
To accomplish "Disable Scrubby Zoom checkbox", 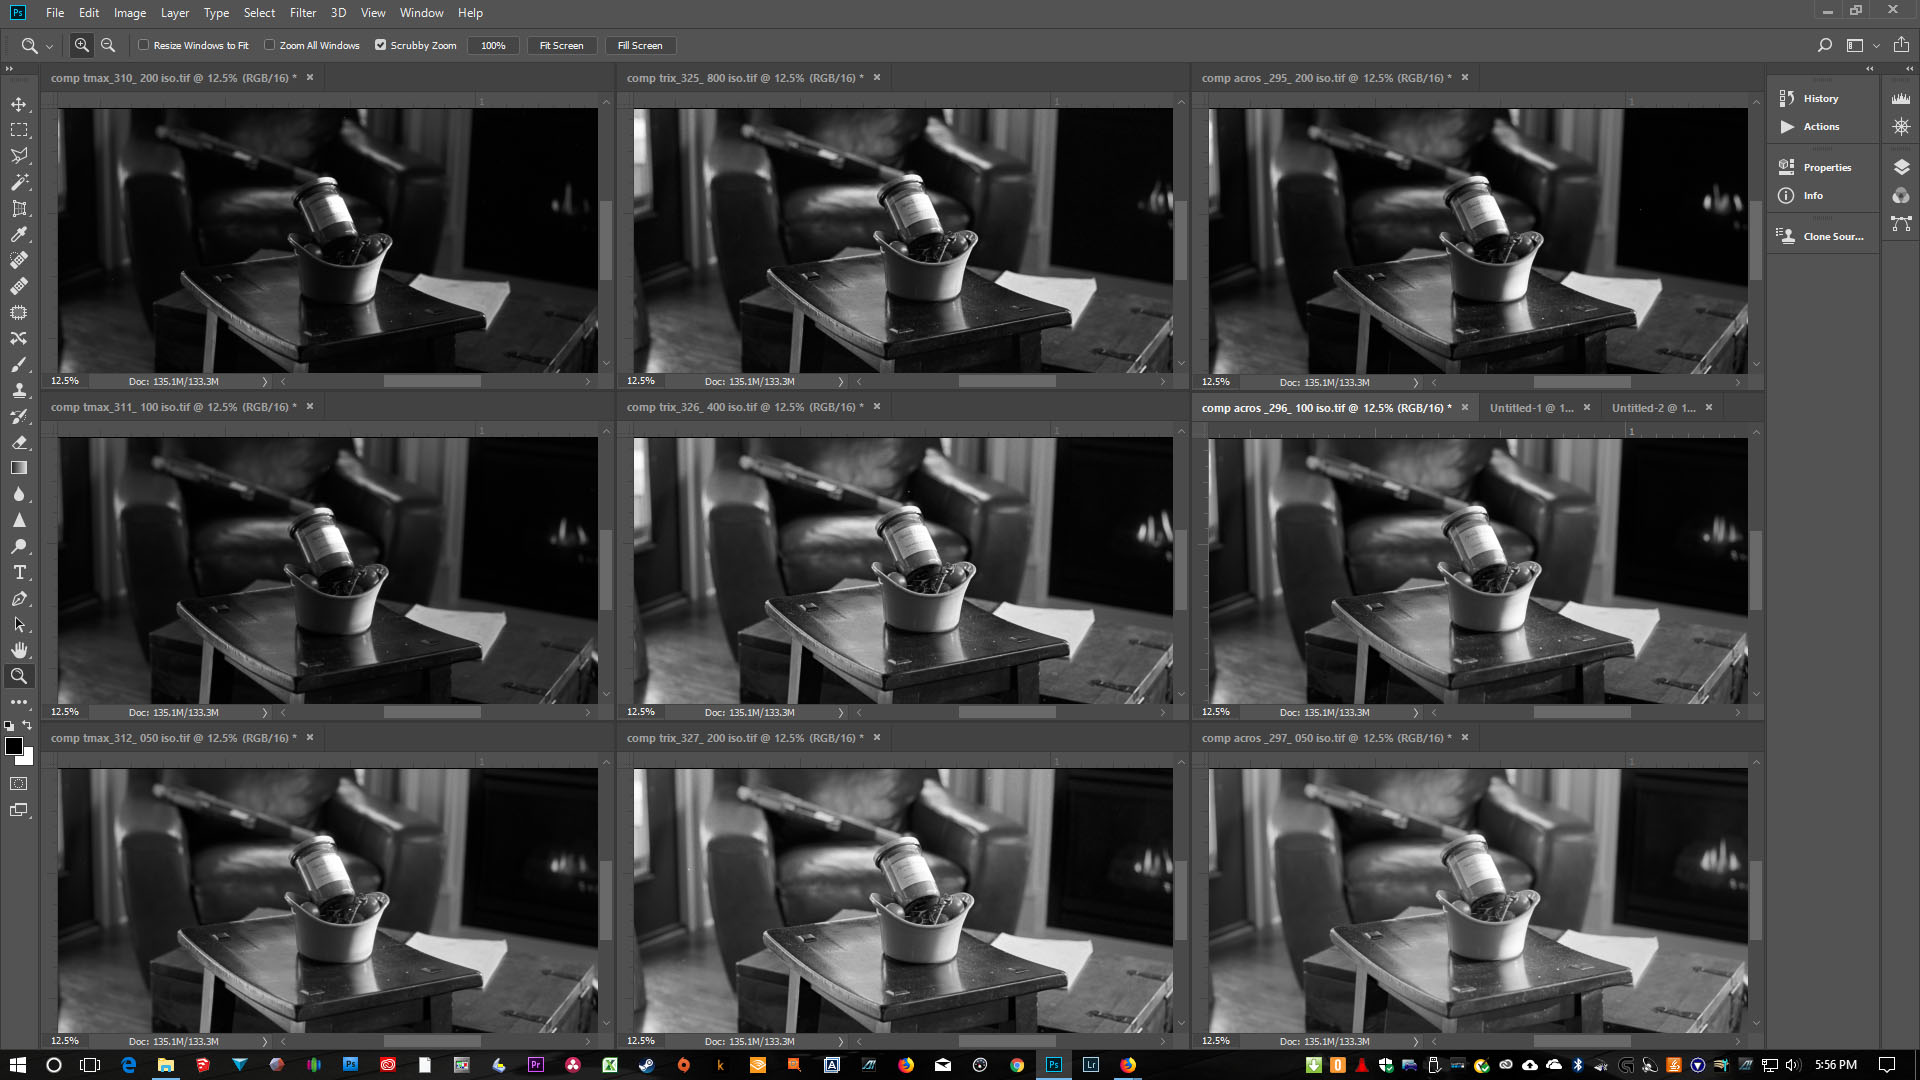I will tap(381, 45).
